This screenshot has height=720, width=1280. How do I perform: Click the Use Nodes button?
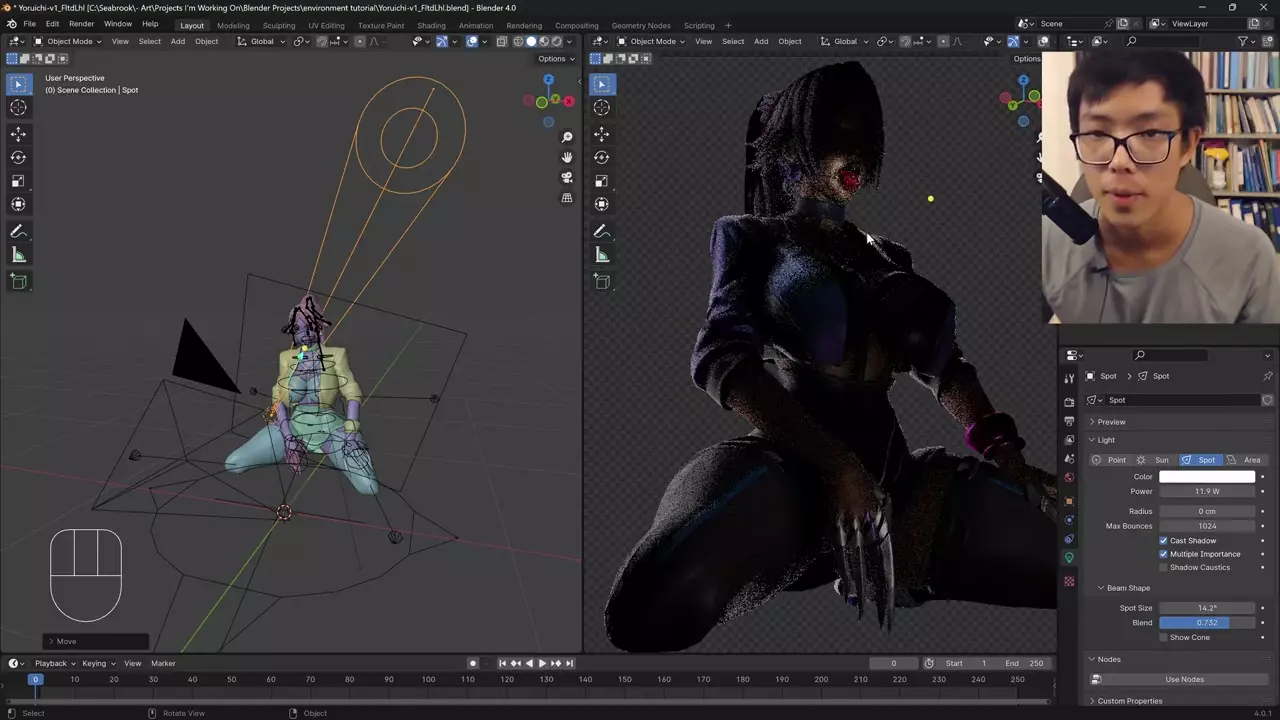point(1184,680)
